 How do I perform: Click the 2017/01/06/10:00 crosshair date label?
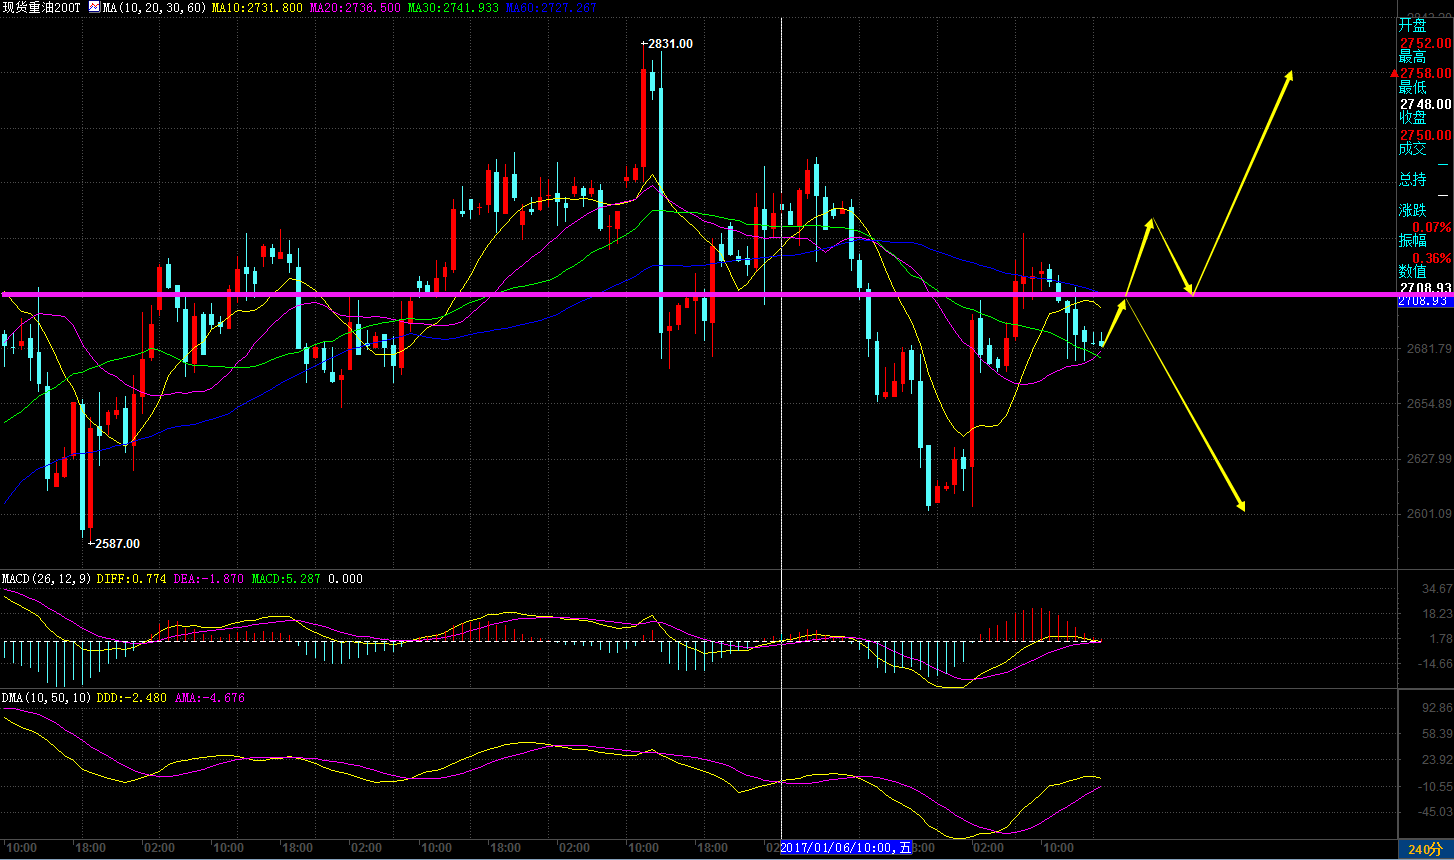click(846, 848)
